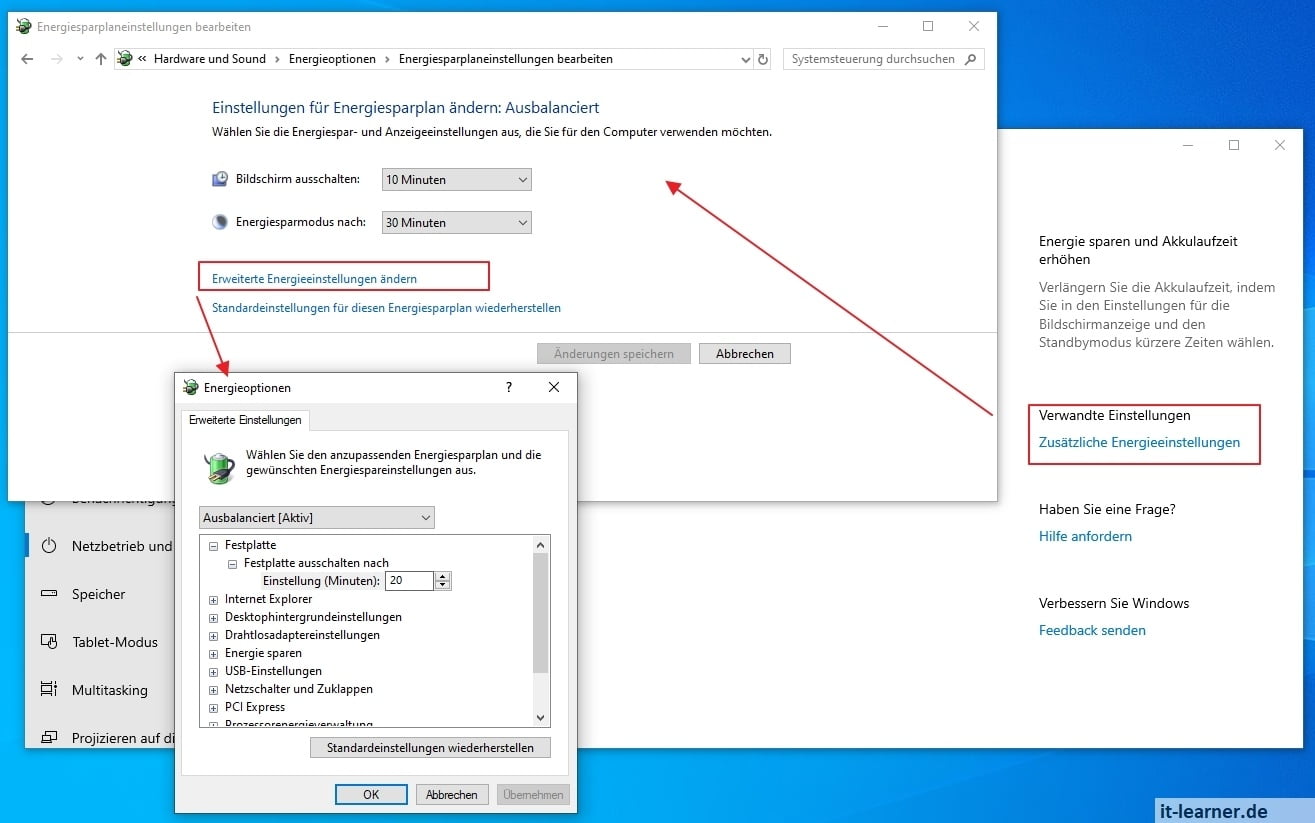Open the Bildschirm ausschalten dropdown
The height and width of the screenshot is (823, 1315).
tap(457, 180)
